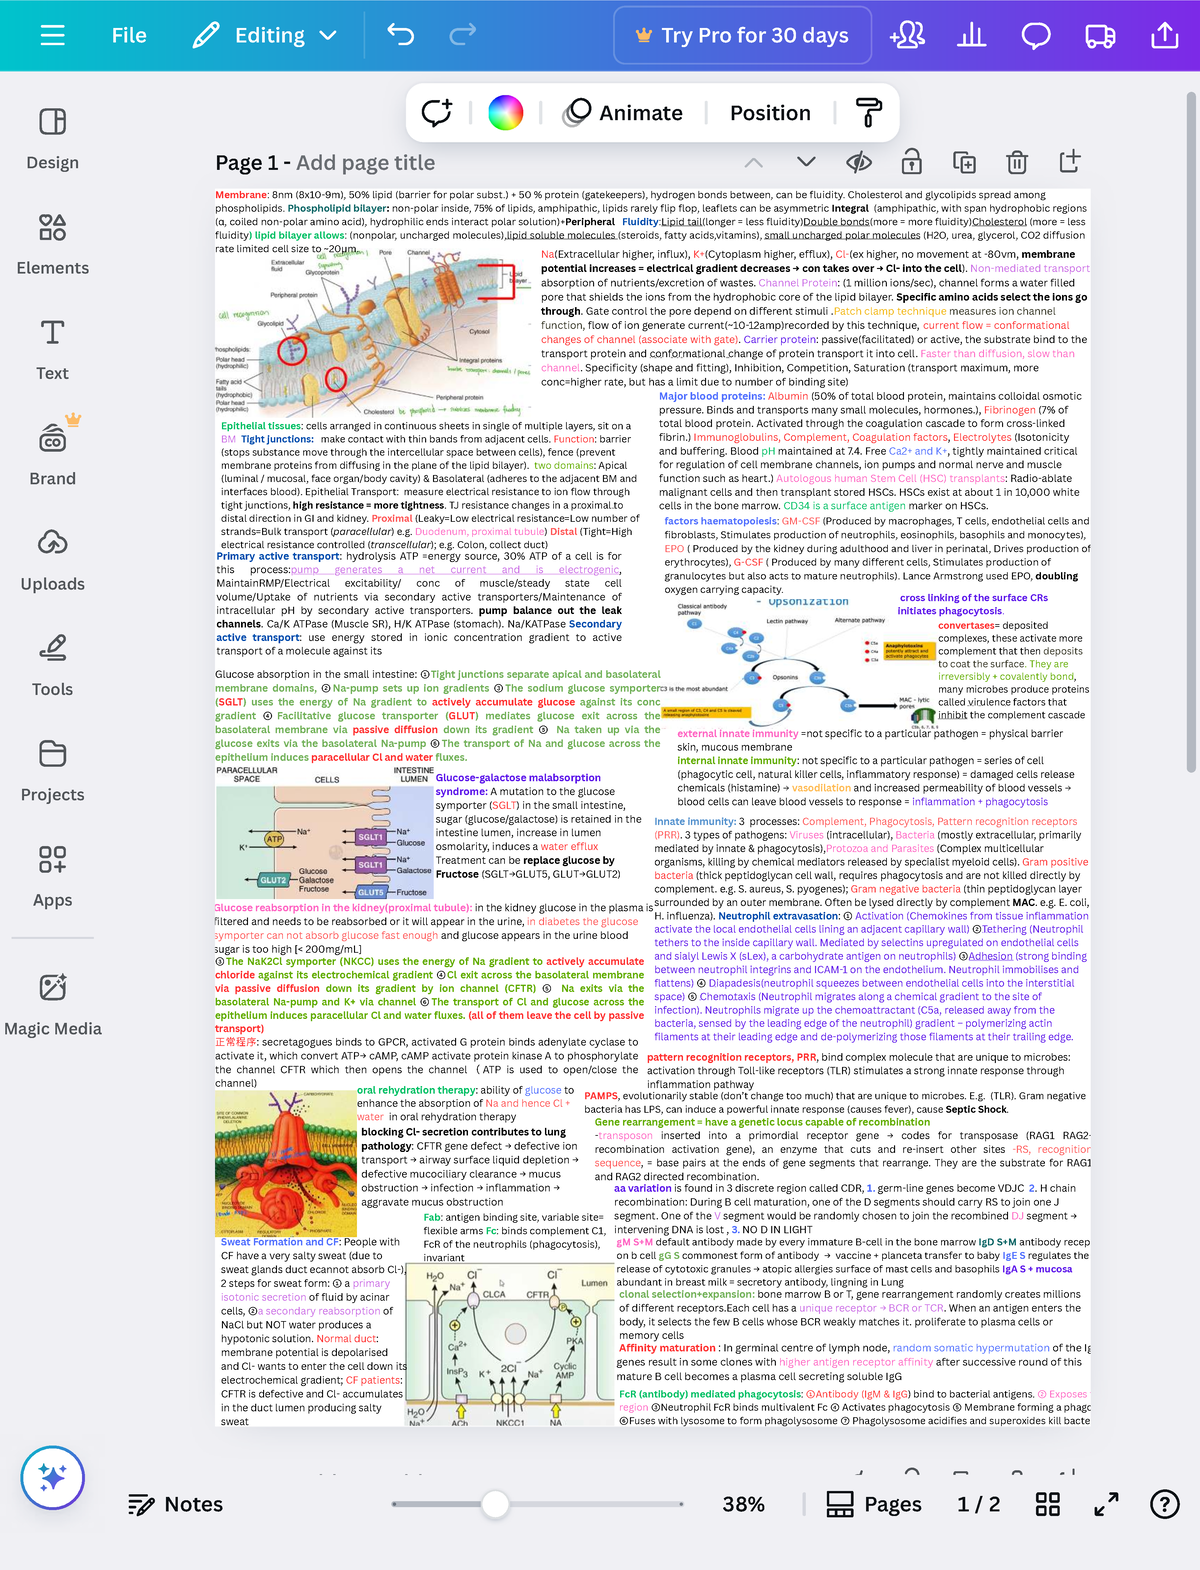Click the 'Epithelial tissues:' heading text

point(261,426)
